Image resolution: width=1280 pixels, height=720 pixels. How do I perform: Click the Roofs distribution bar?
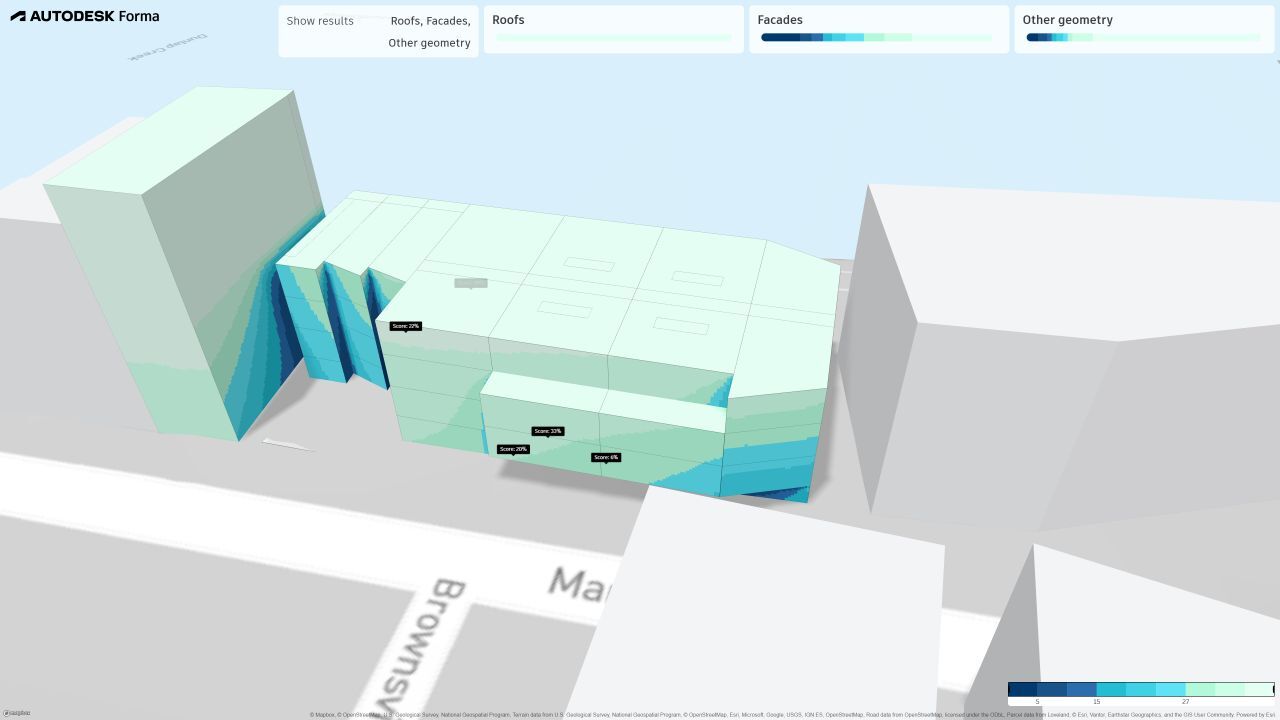pos(613,38)
